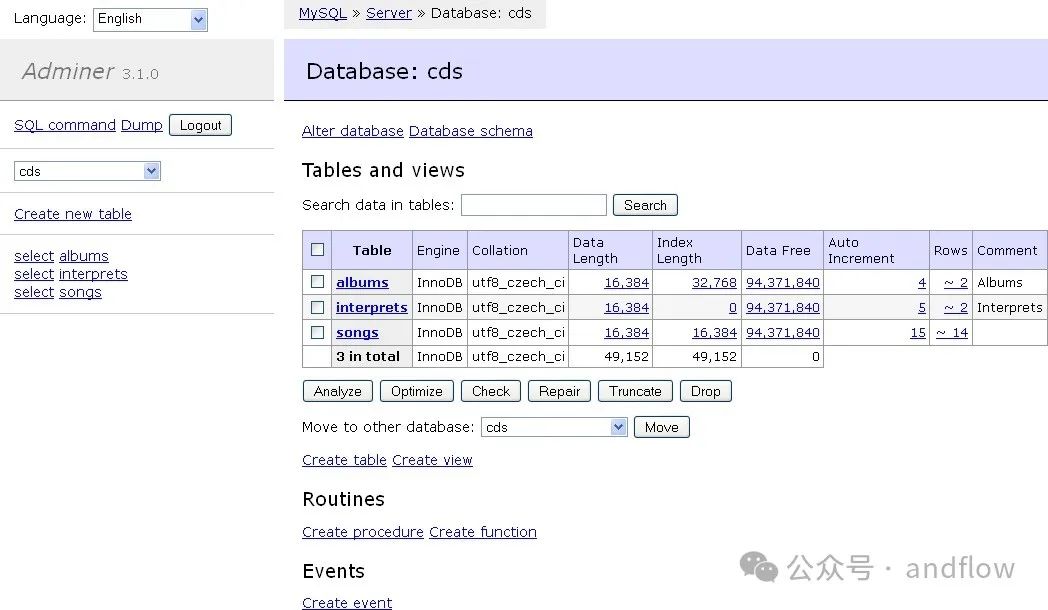Open the Language dropdown
The image size is (1048, 610).
click(150, 19)
